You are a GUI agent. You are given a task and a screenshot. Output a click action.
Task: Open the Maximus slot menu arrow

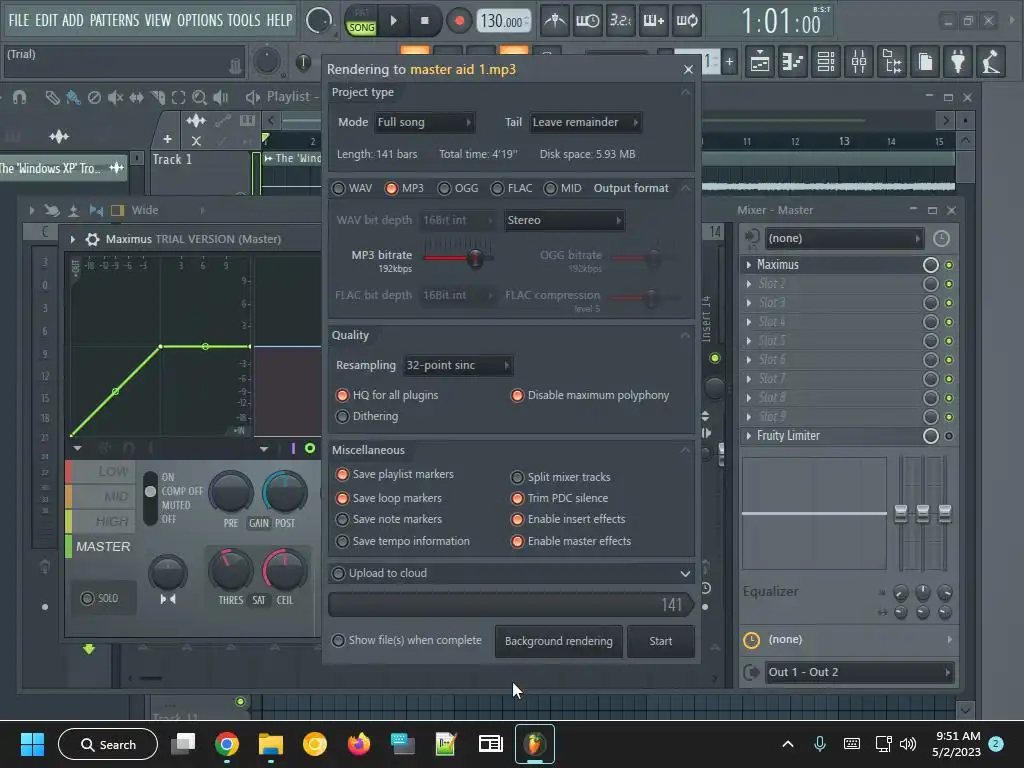pos(748,264)
